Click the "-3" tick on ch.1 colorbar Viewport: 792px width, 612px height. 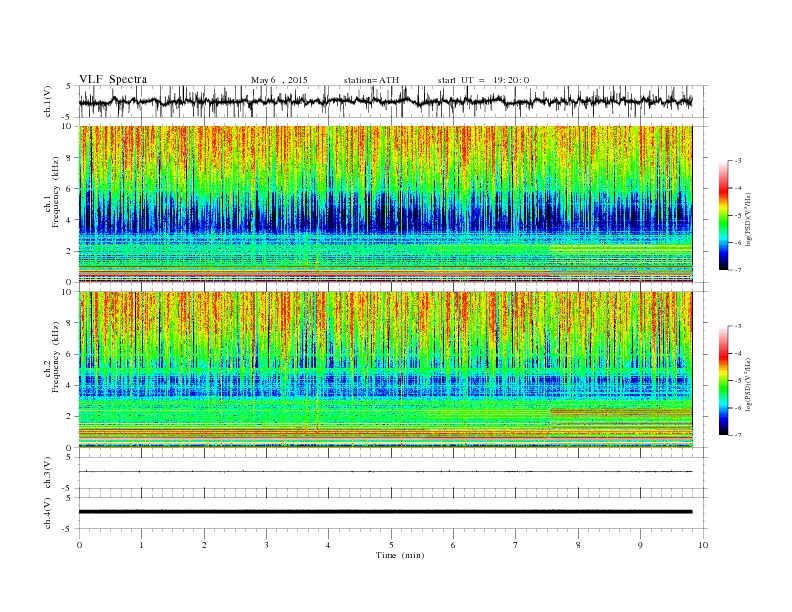pos(738,161)
